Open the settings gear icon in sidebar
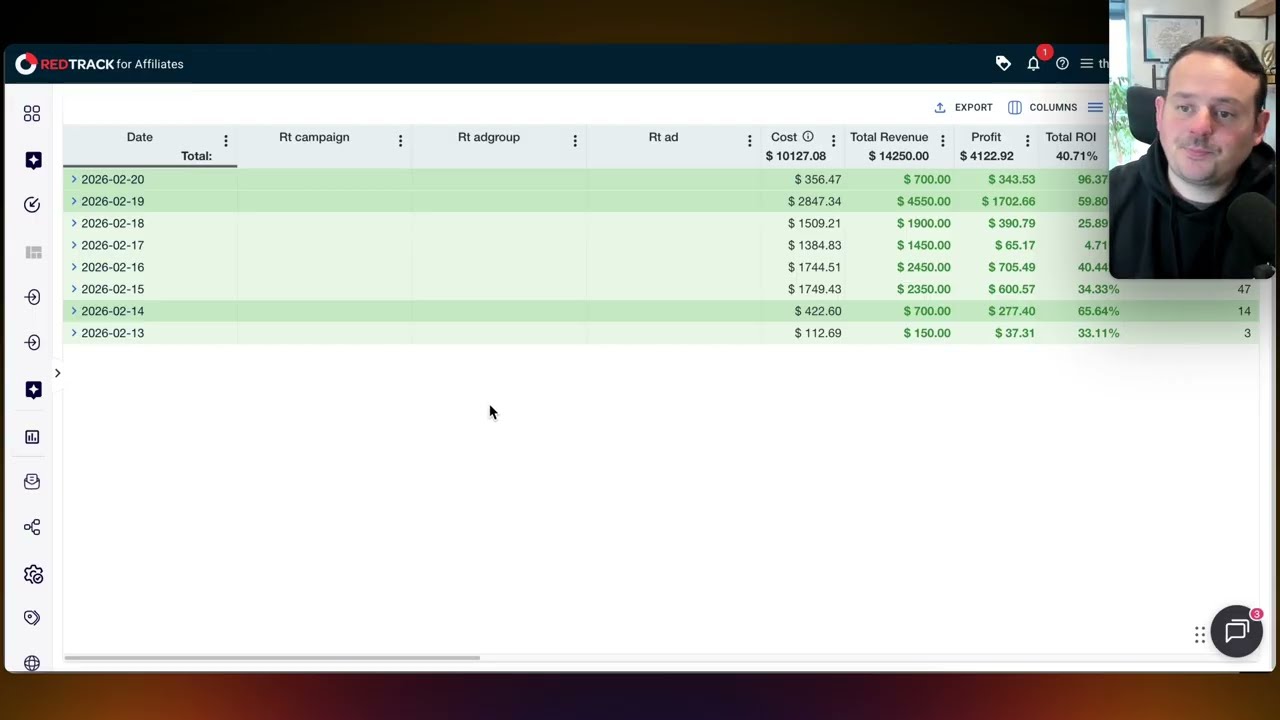Image resolution: width=1280 pixels, height=720 pixels. [x=33, y=574]
